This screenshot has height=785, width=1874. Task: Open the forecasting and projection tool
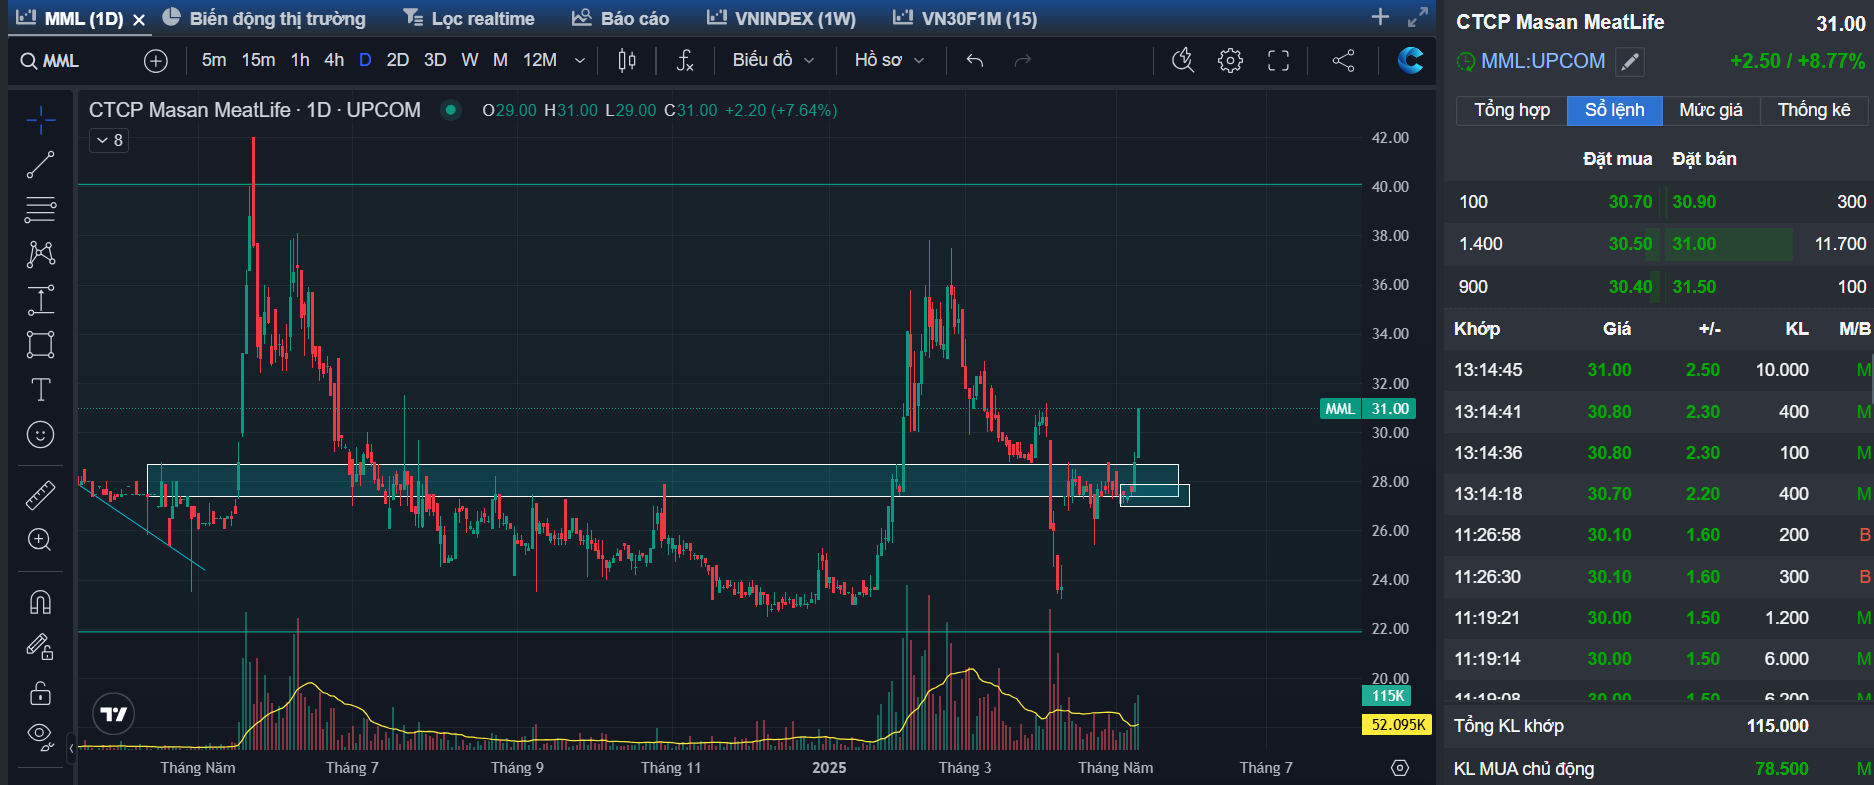(x=41, y=299)
